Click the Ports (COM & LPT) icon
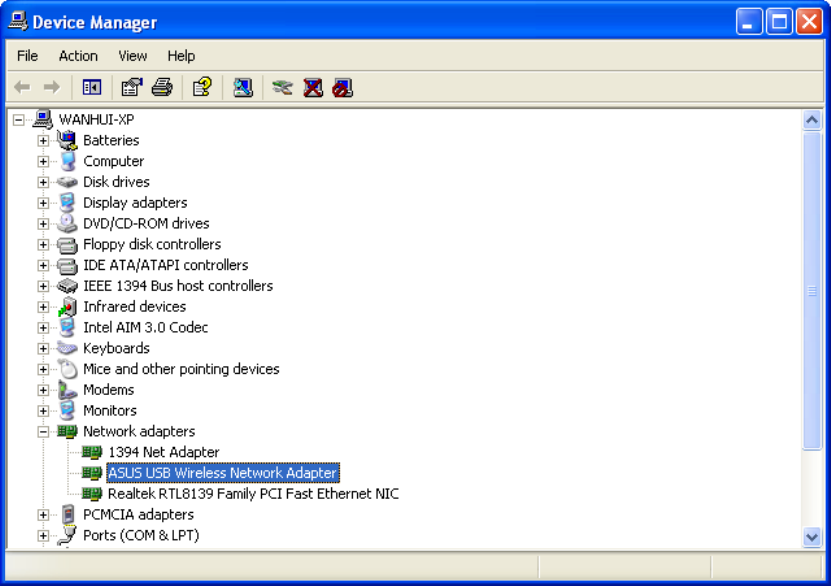831x586 pixels. tap(67, 535)
